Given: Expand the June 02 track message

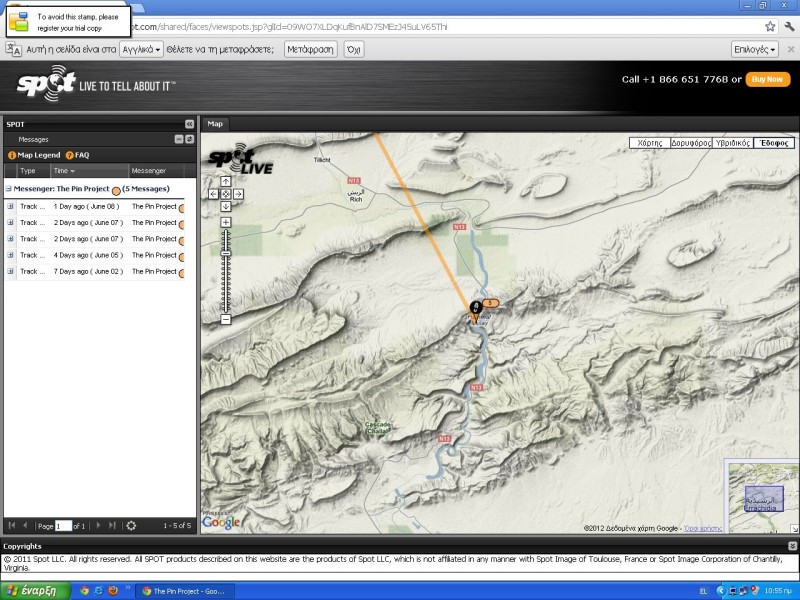Looking at the screenshot, I should click(x=10, y=271).
